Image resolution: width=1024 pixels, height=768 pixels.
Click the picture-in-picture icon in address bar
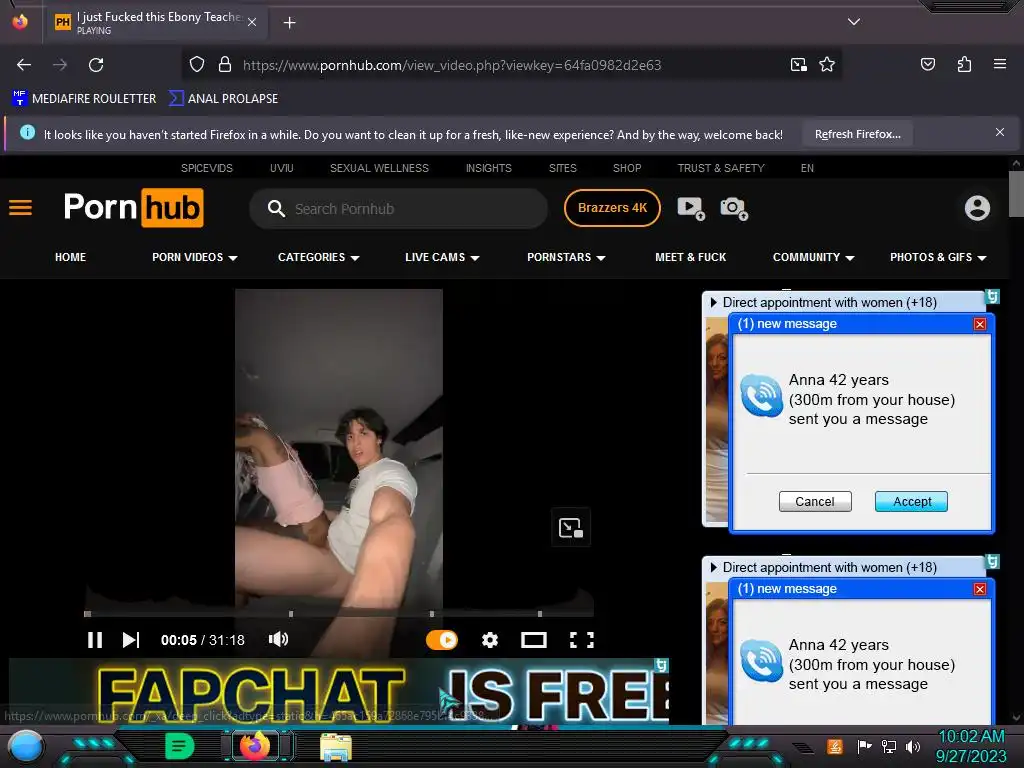[798, 65]
